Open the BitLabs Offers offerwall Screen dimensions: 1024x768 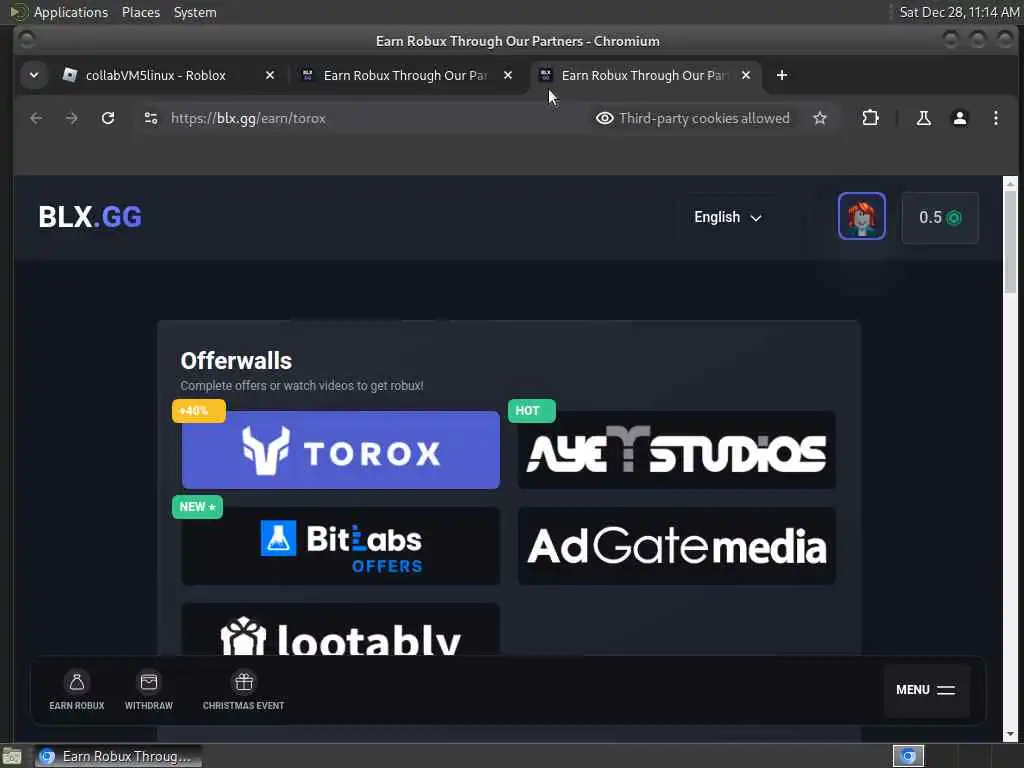tap(341, 546)
